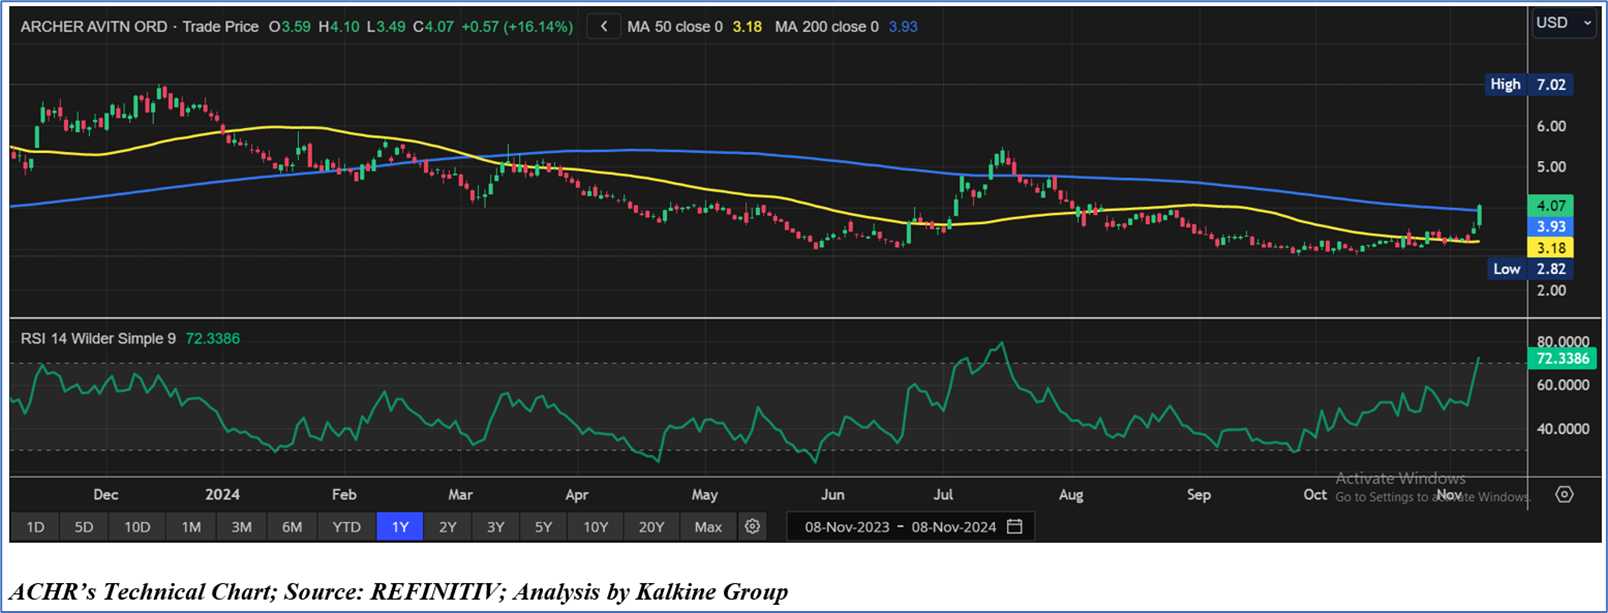
Task: Select the 3M time range
Action: [x=241, y=527]
